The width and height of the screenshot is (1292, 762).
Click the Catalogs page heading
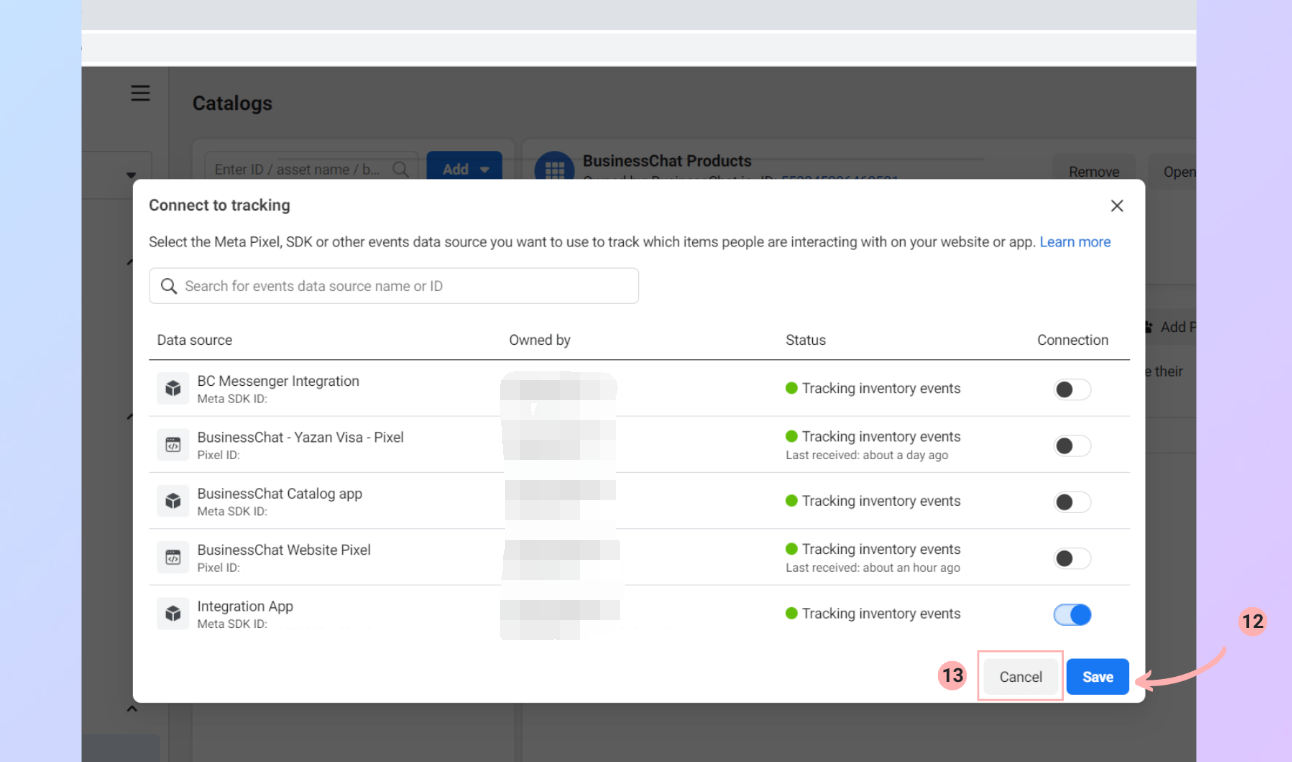232,103
